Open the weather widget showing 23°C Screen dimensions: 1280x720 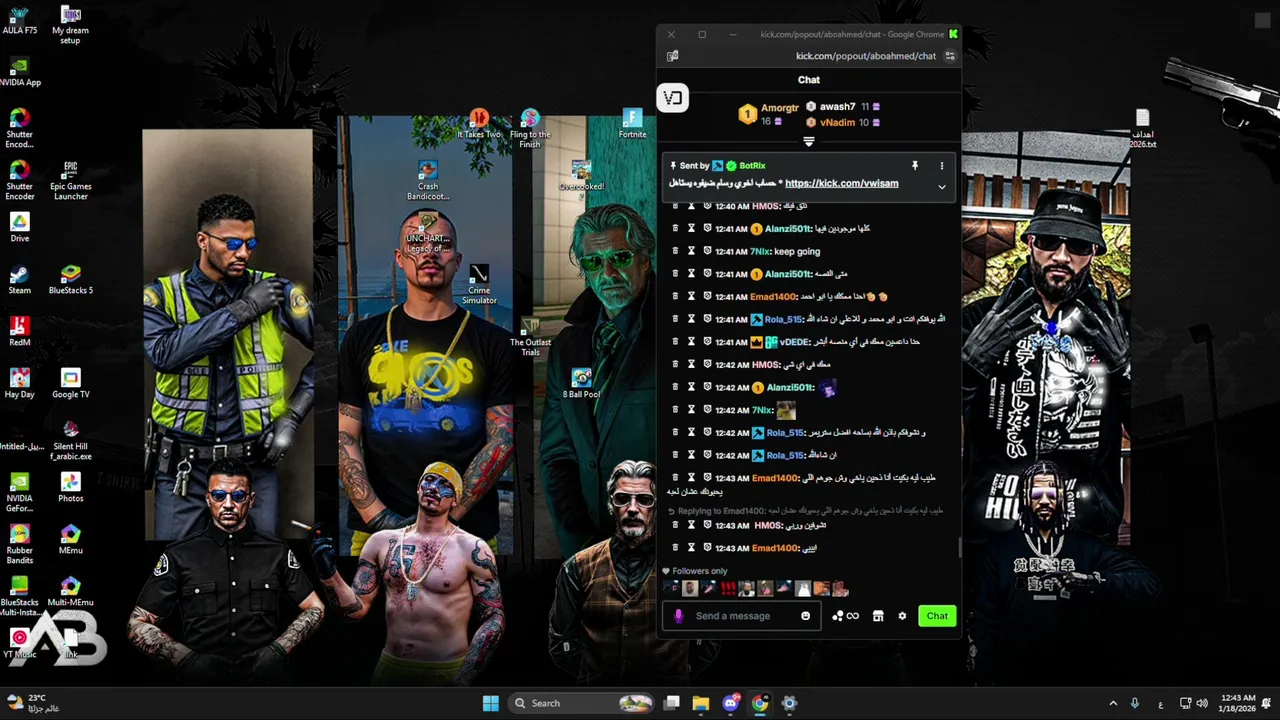(x=34, y=703)
